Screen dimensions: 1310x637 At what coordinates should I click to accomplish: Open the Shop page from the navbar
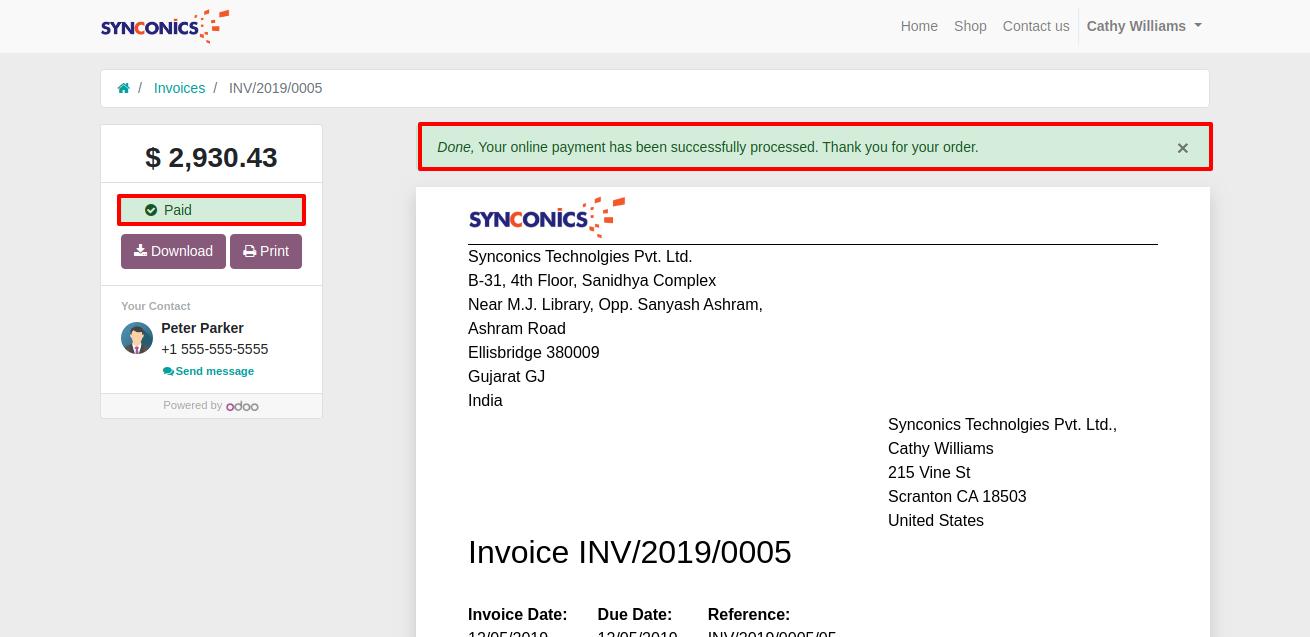(970, 26)
